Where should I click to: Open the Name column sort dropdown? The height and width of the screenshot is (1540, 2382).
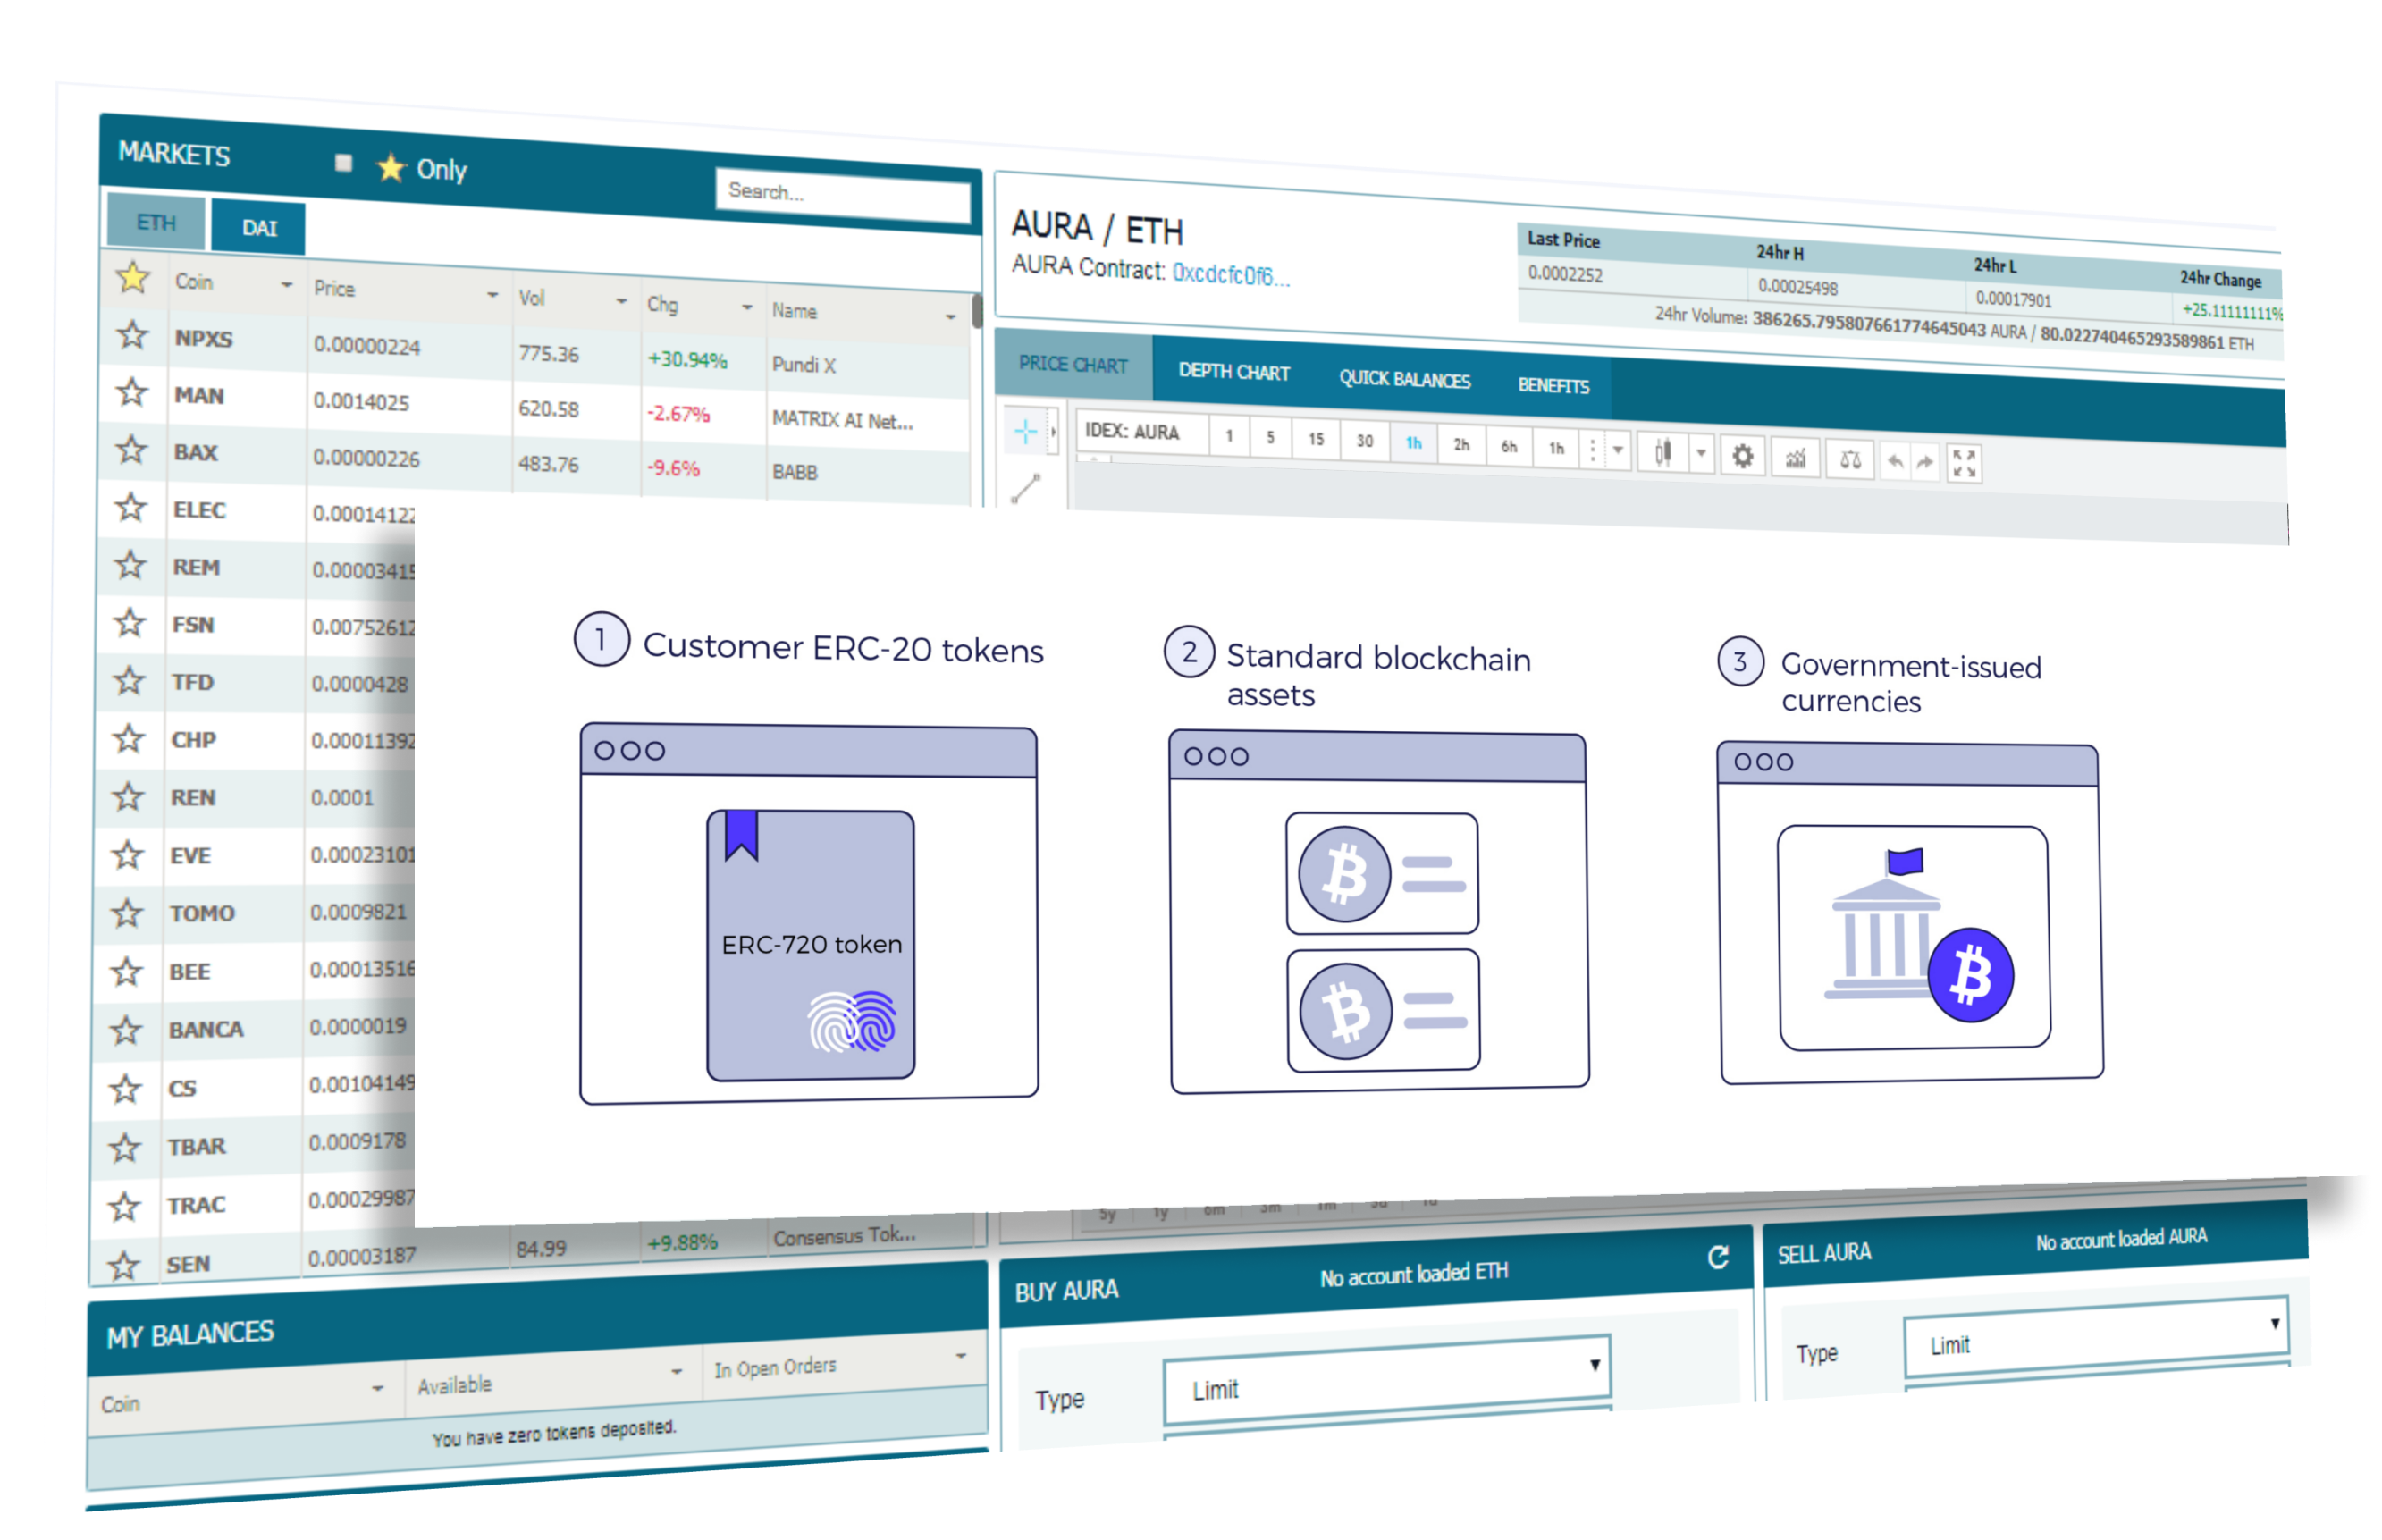click(950, 317)
